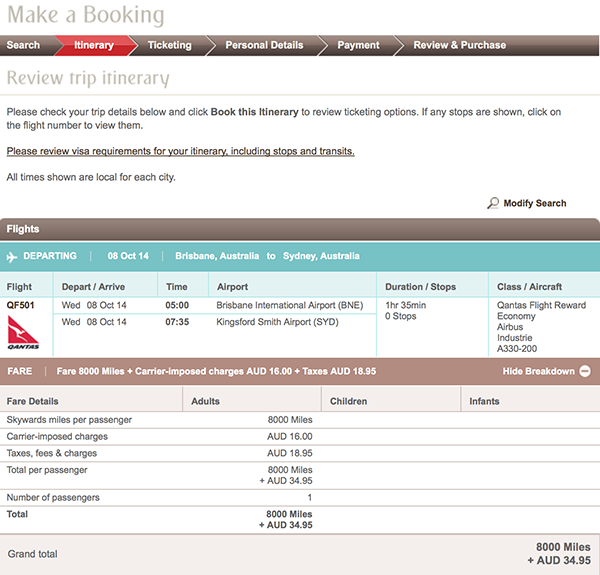Click the Adults column header
Viewport: 600px width, 575px height.
click(x=205, y=401)
